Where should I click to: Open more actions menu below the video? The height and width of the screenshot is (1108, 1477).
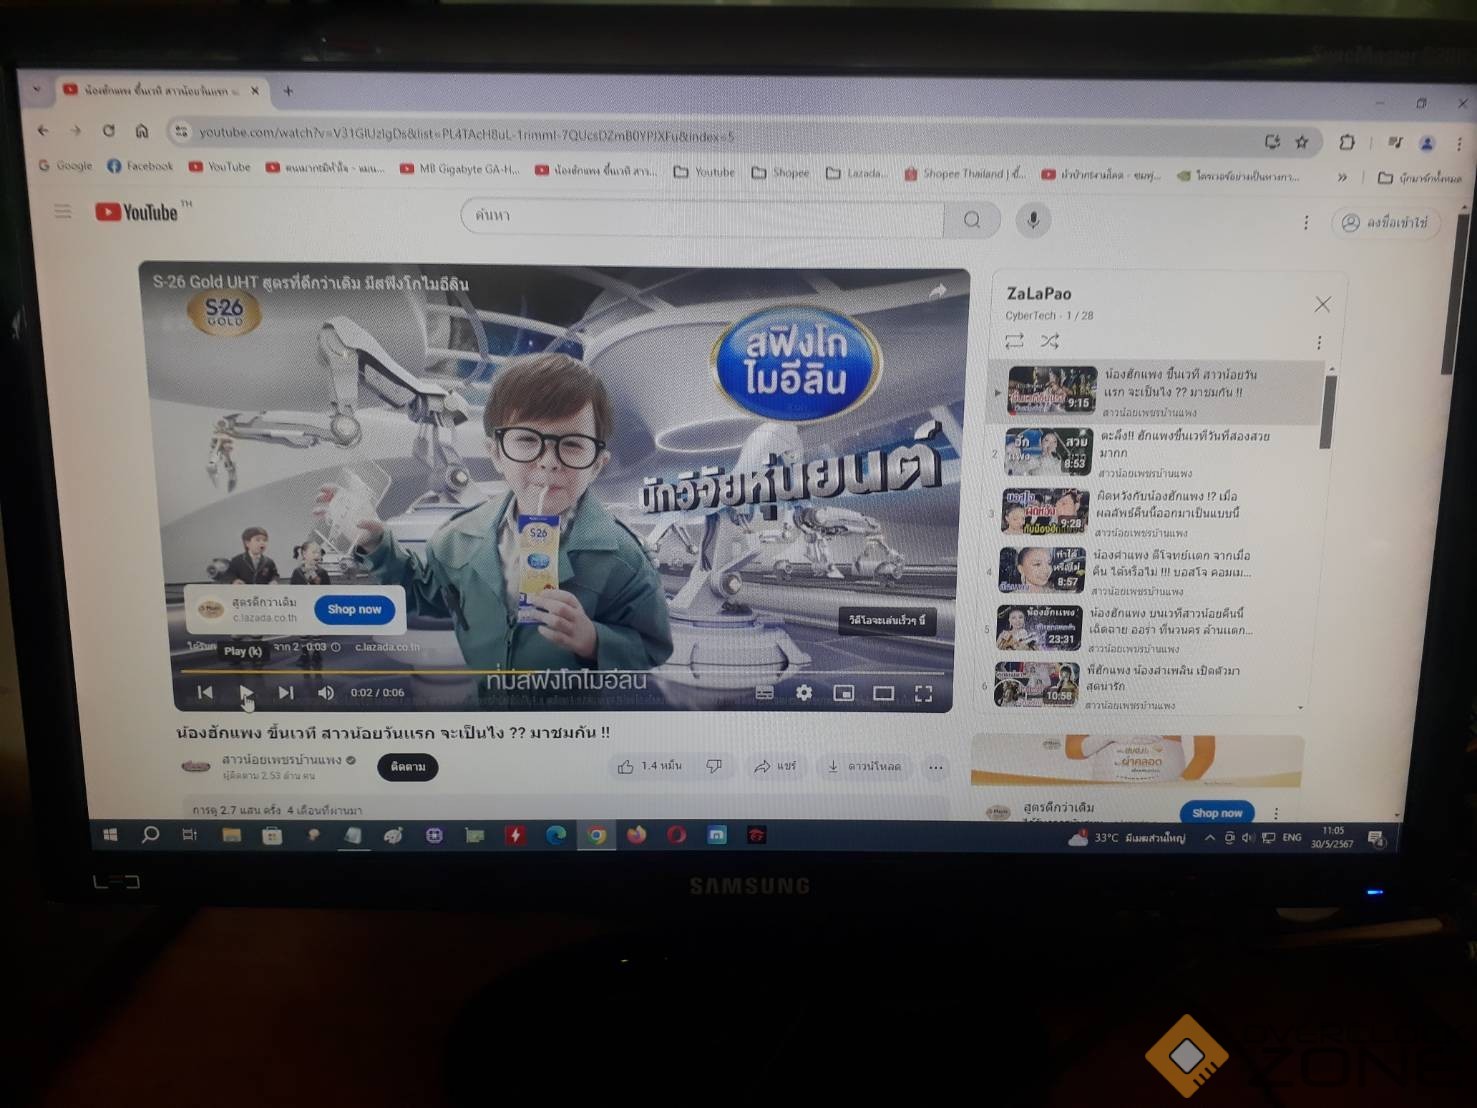click(x=935, y=768)
